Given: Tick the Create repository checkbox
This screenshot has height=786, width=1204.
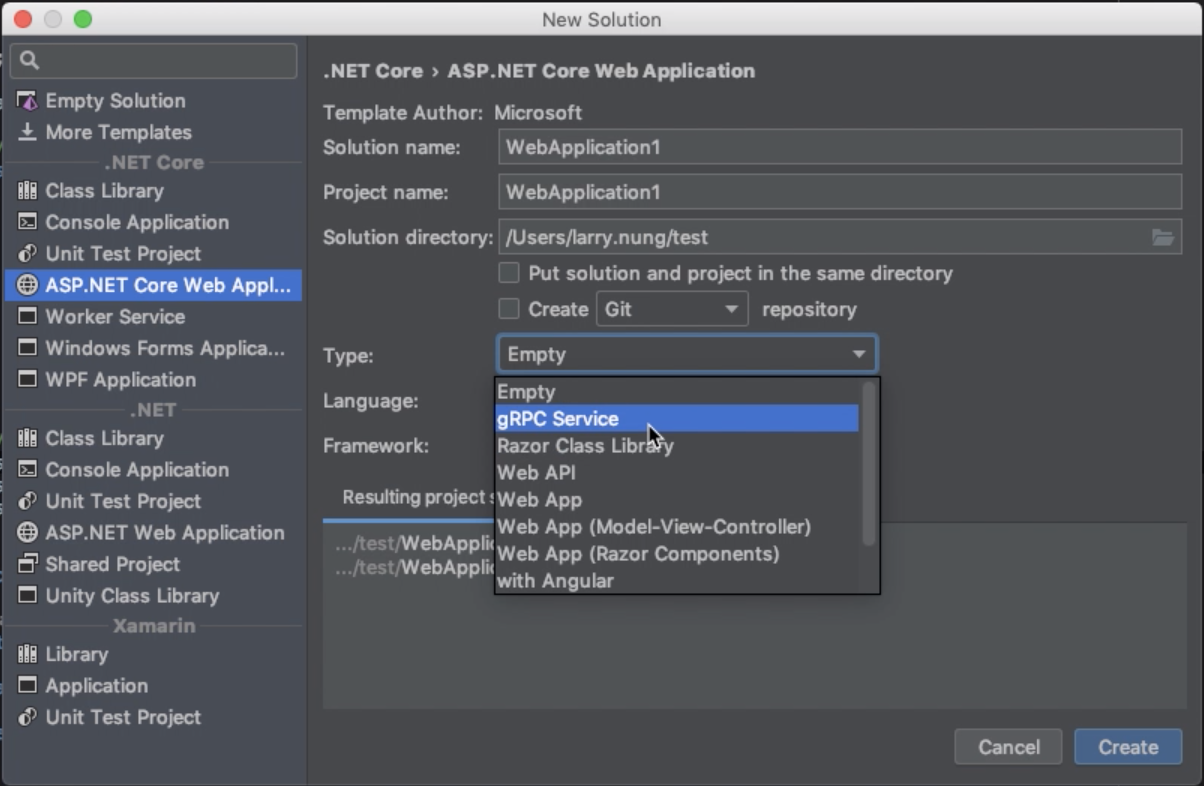Looking at the screenshot, I should [509, 309].
